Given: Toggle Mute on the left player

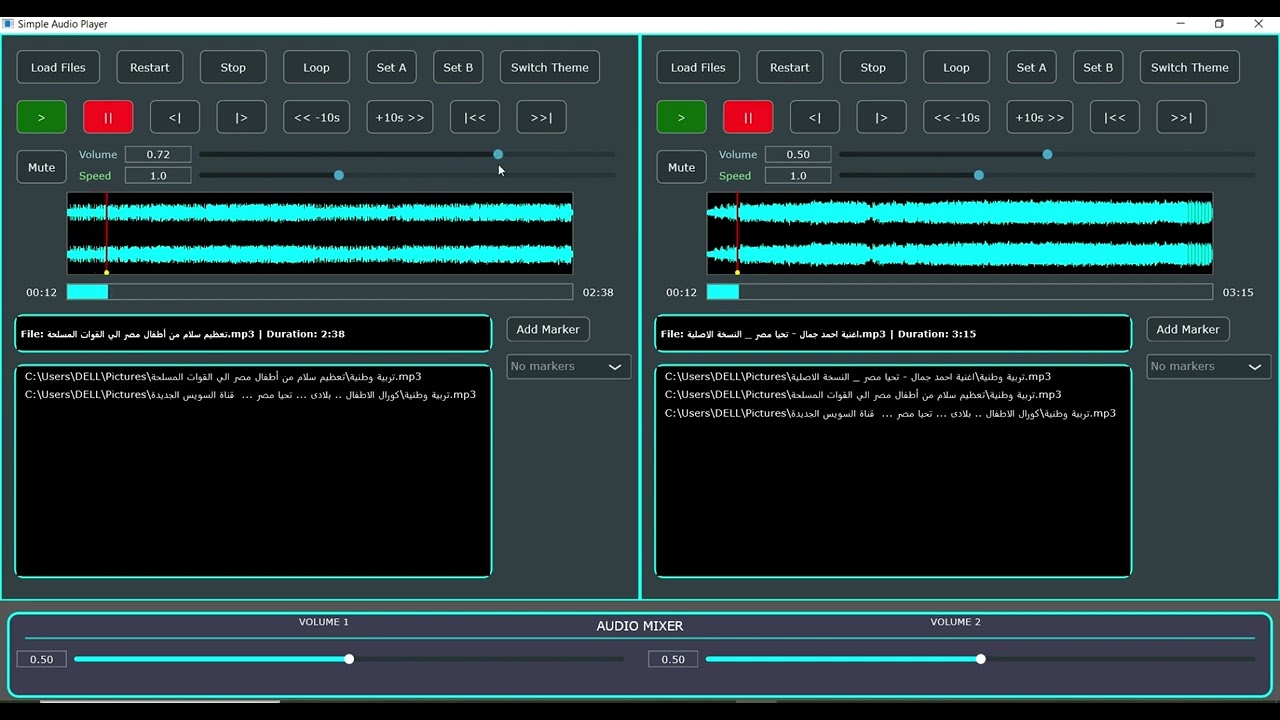Looking at the screenshot, I should 42,167.
